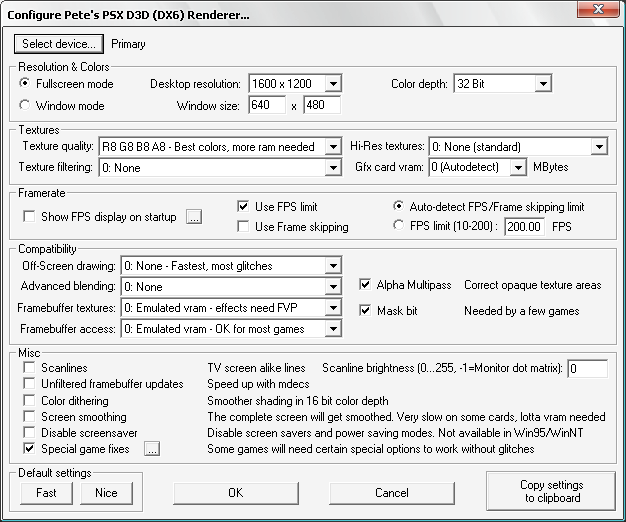Viewport: 626px width, 522px height.
Task: Open Special game fixes ellipsis button
Action: point(152,449)
